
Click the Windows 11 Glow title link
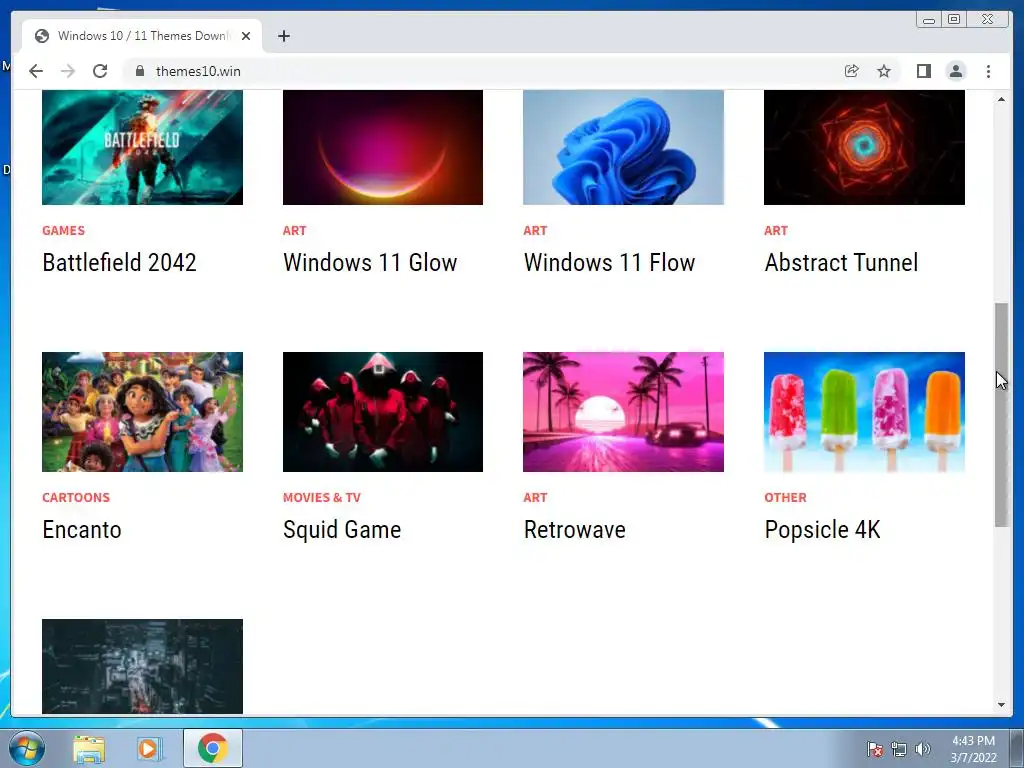coord(370,263)
